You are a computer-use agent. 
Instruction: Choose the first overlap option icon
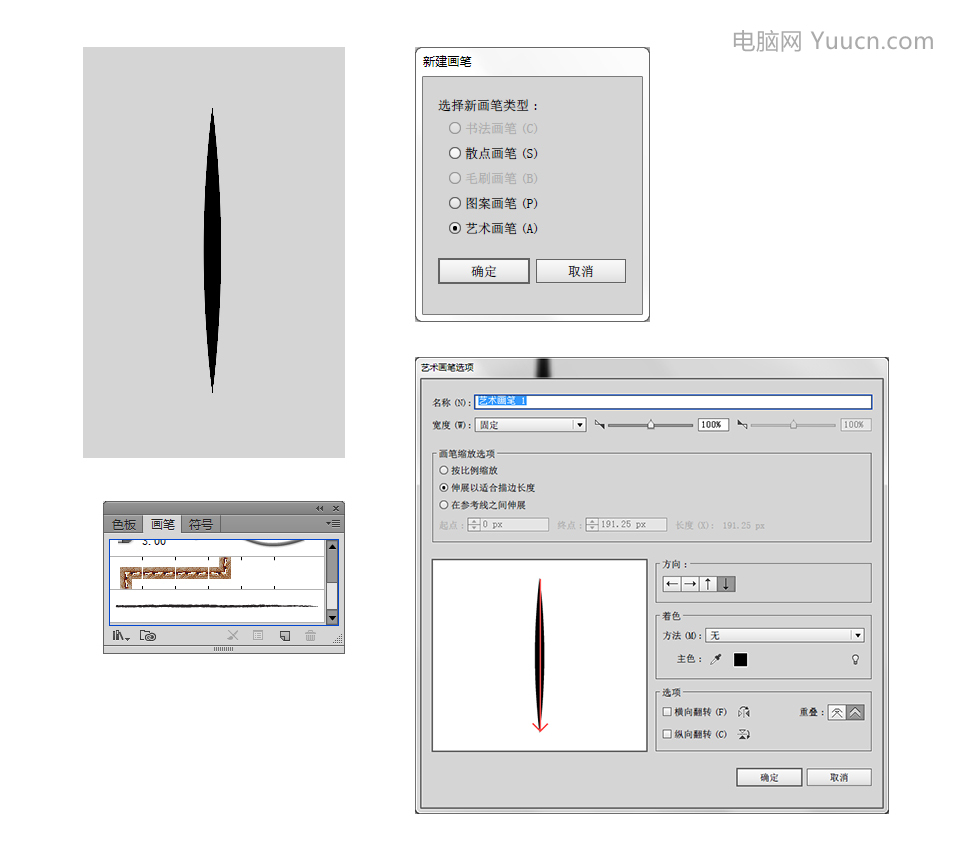(837, 713)
